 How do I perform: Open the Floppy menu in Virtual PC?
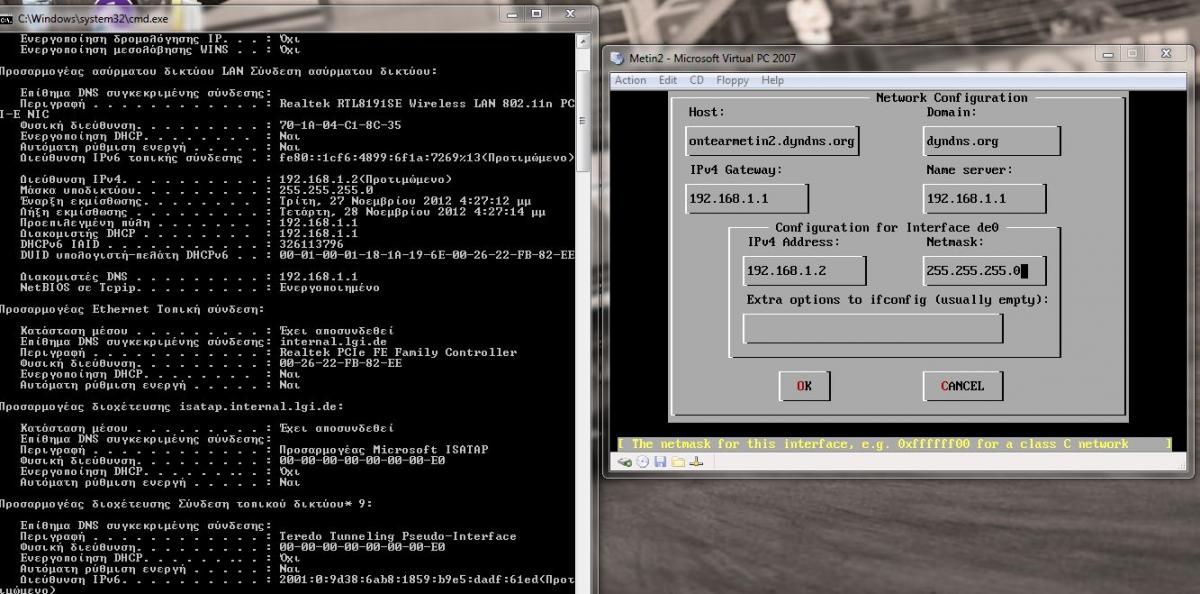(732, 80)
